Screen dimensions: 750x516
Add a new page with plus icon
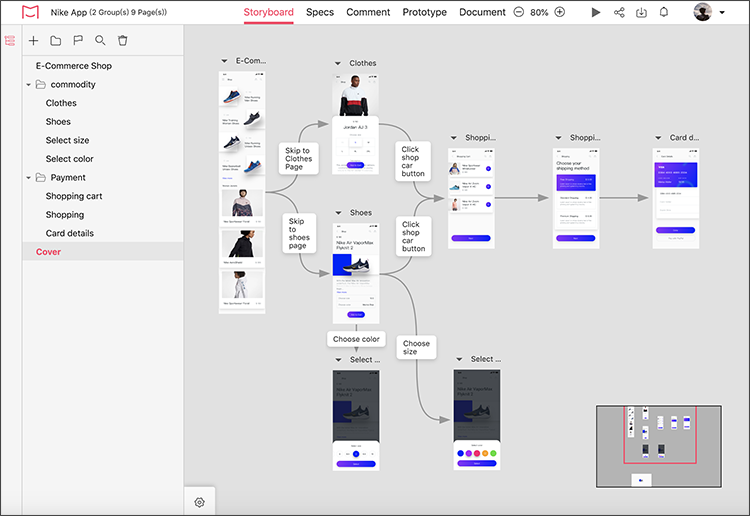pos(33,41)
